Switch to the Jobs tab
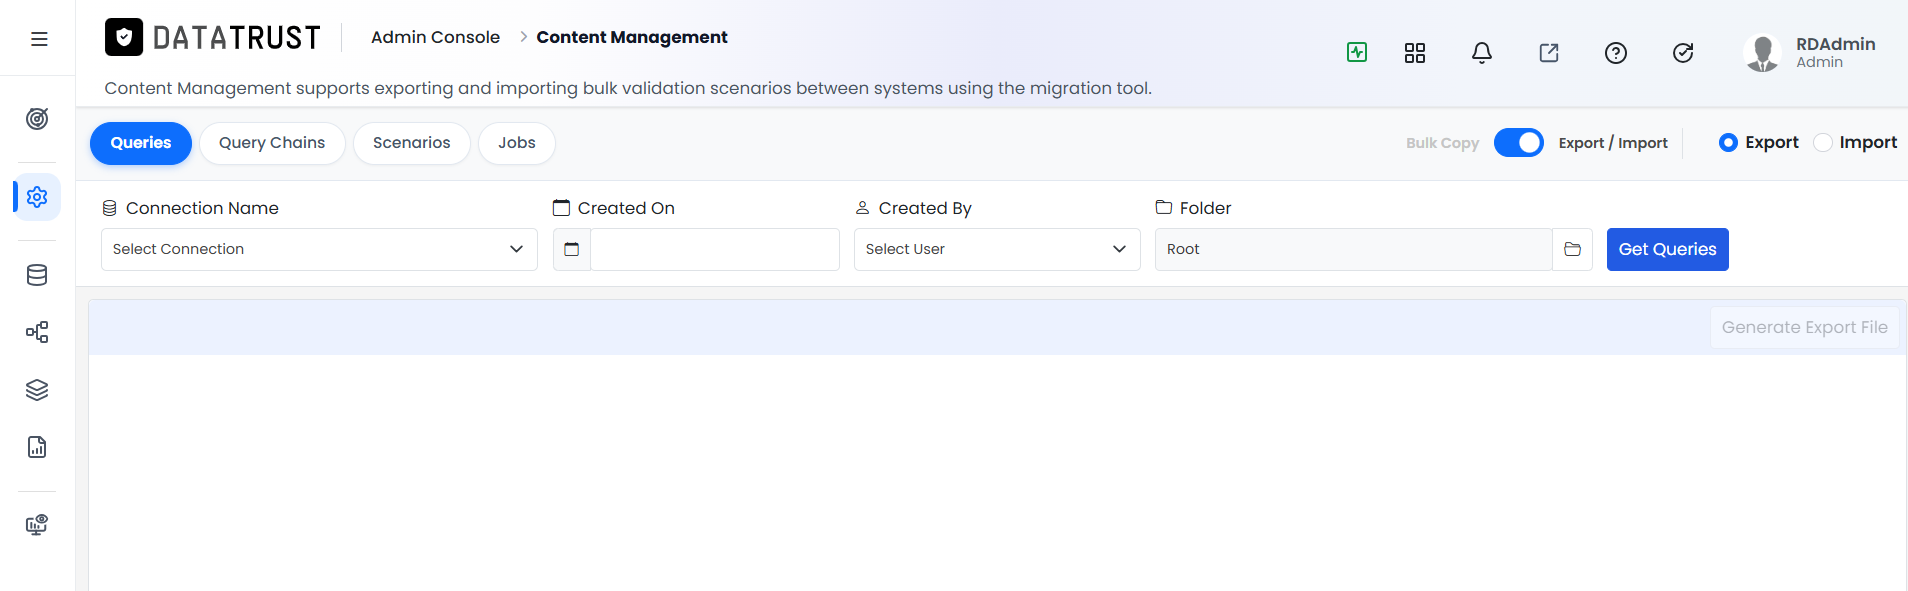Screen dimensions: 1908x591 (x=517, y=143)
